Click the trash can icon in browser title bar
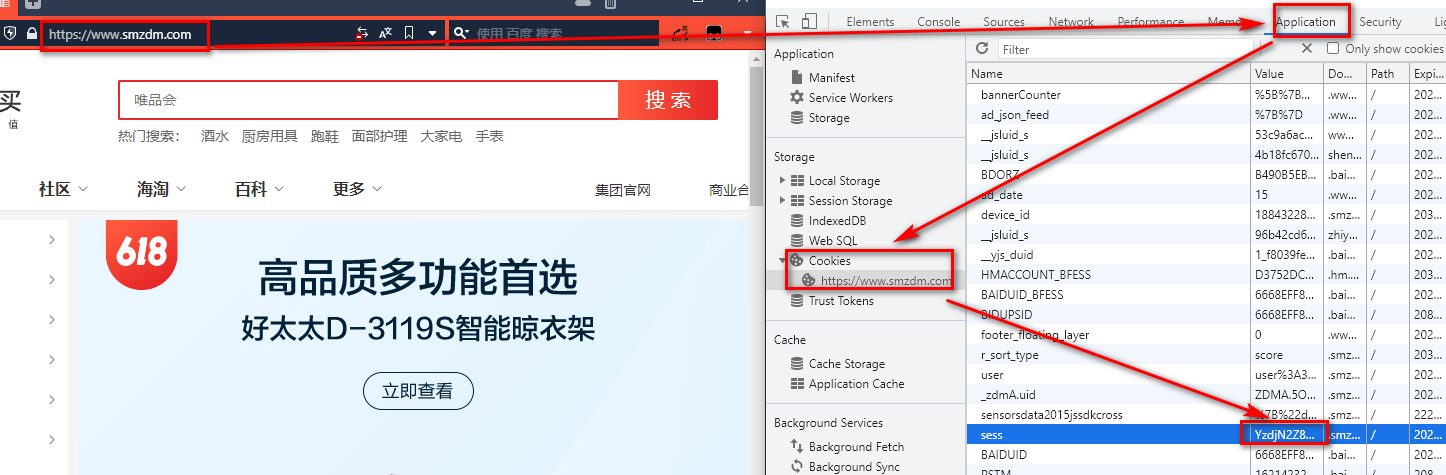 coord(610,4)
